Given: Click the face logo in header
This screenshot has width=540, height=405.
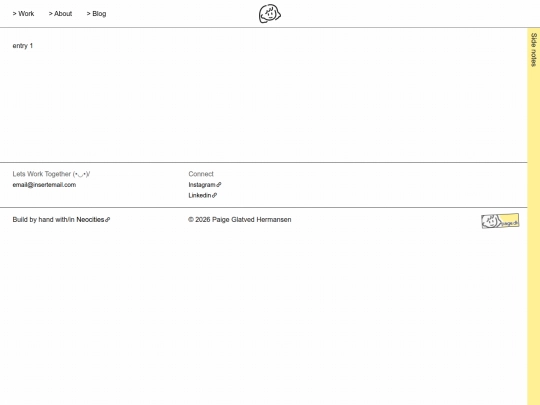Looking at the screenshot, I should (x=270, y=14).
